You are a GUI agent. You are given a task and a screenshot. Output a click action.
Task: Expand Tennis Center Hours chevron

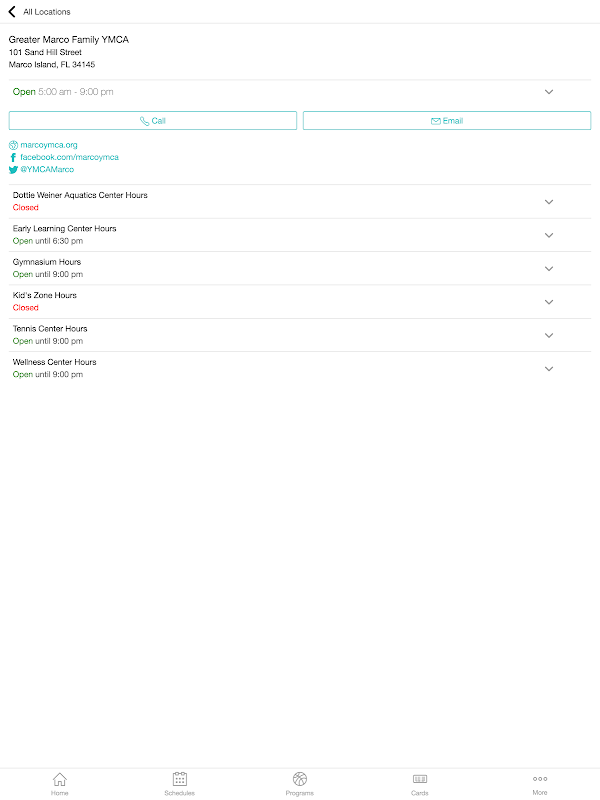coord(549,336)
